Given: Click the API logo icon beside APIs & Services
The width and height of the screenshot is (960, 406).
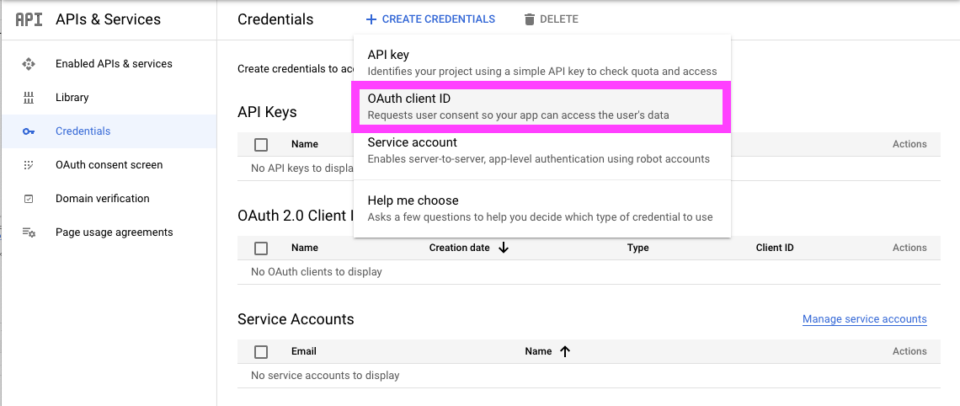Looking at the screenshot, I should click(x=29, y=20).
